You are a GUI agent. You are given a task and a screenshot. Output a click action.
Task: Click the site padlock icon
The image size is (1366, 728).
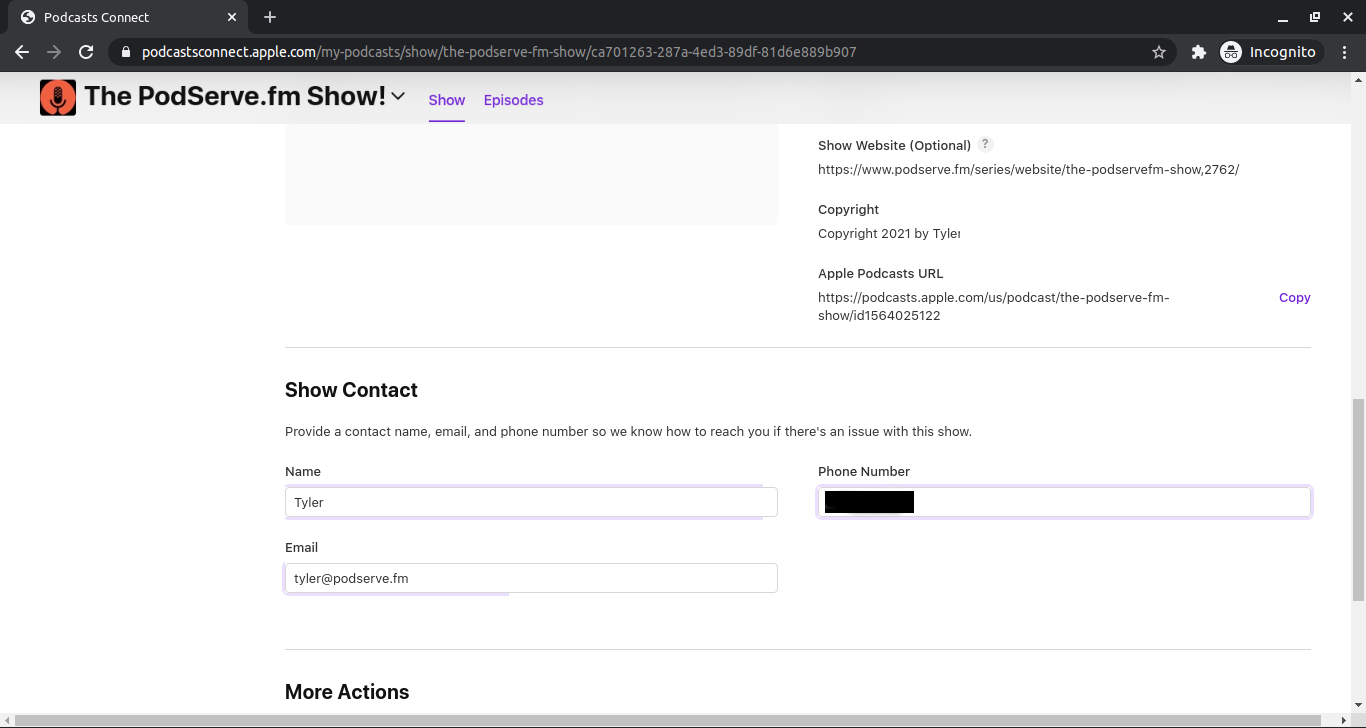click(125, 52)
